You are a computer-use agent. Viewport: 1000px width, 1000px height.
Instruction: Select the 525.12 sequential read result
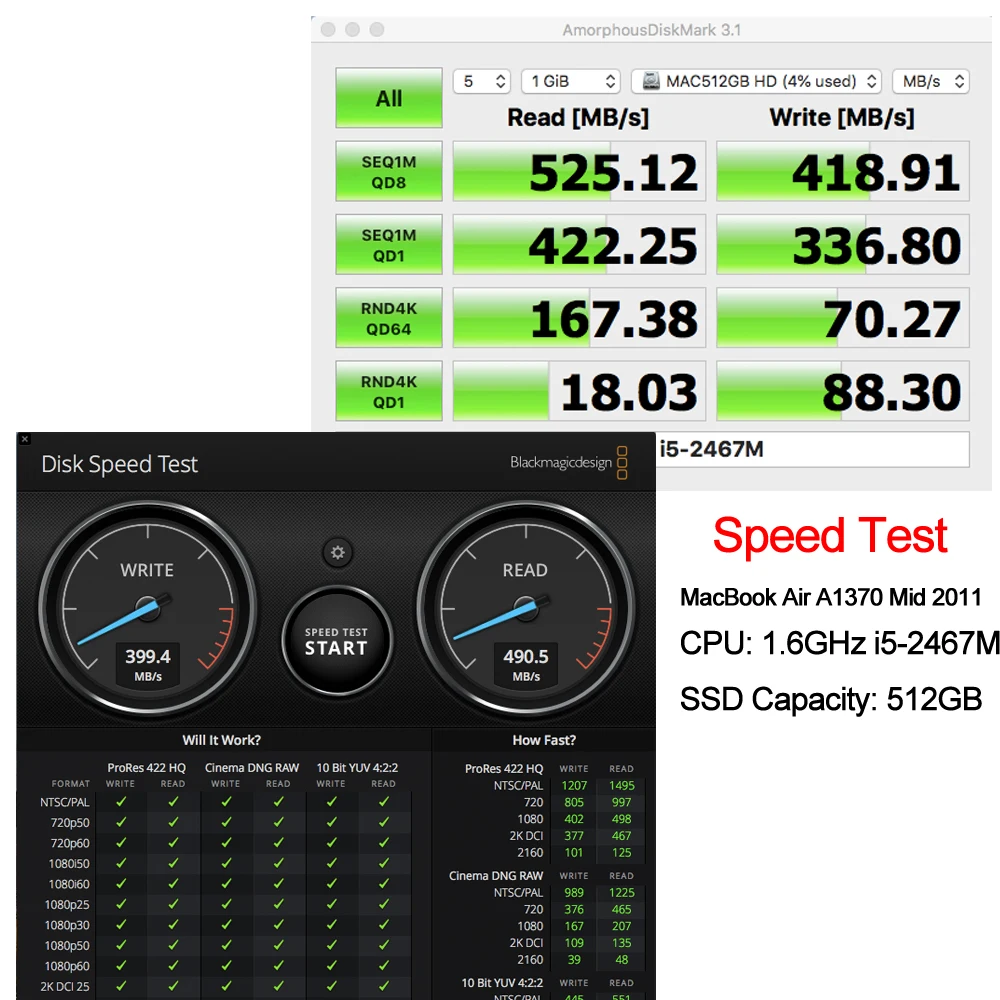580,172
